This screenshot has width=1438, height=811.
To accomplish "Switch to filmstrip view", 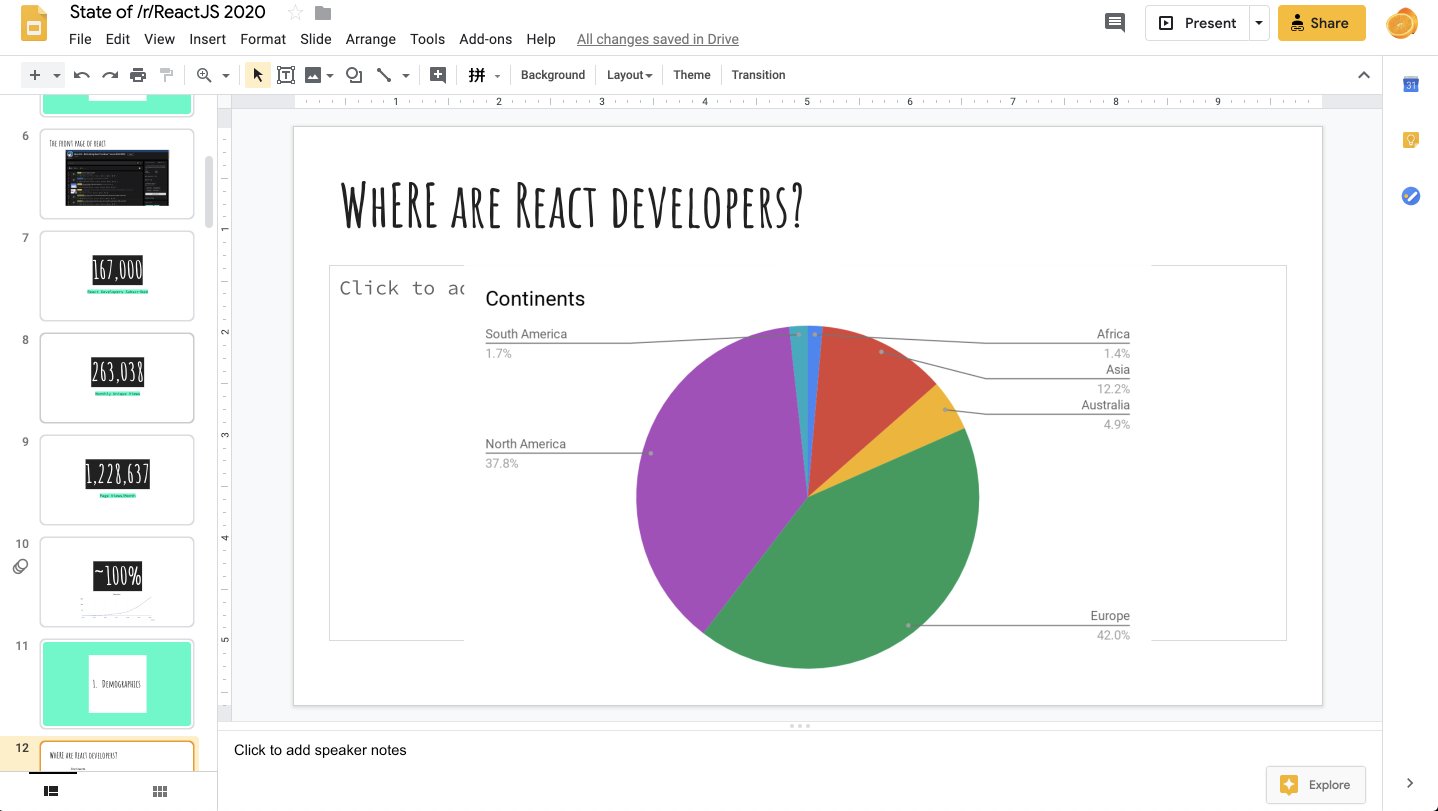I will tap(51, 791).
